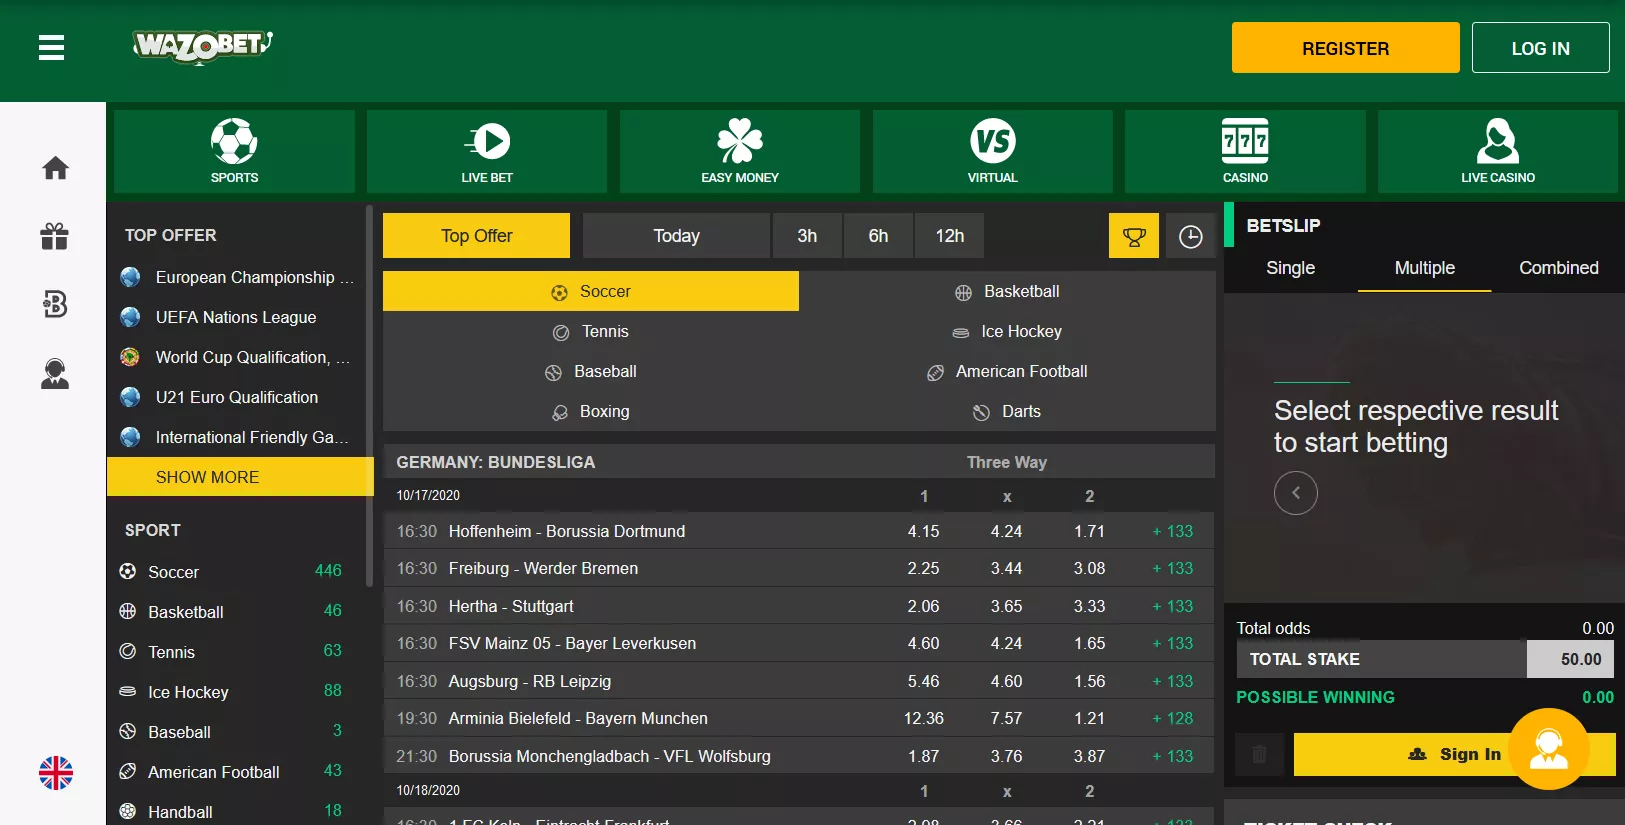Switch betslip to Single tab
This screenshot has height=825, width=1625.
click(1290, 268)
